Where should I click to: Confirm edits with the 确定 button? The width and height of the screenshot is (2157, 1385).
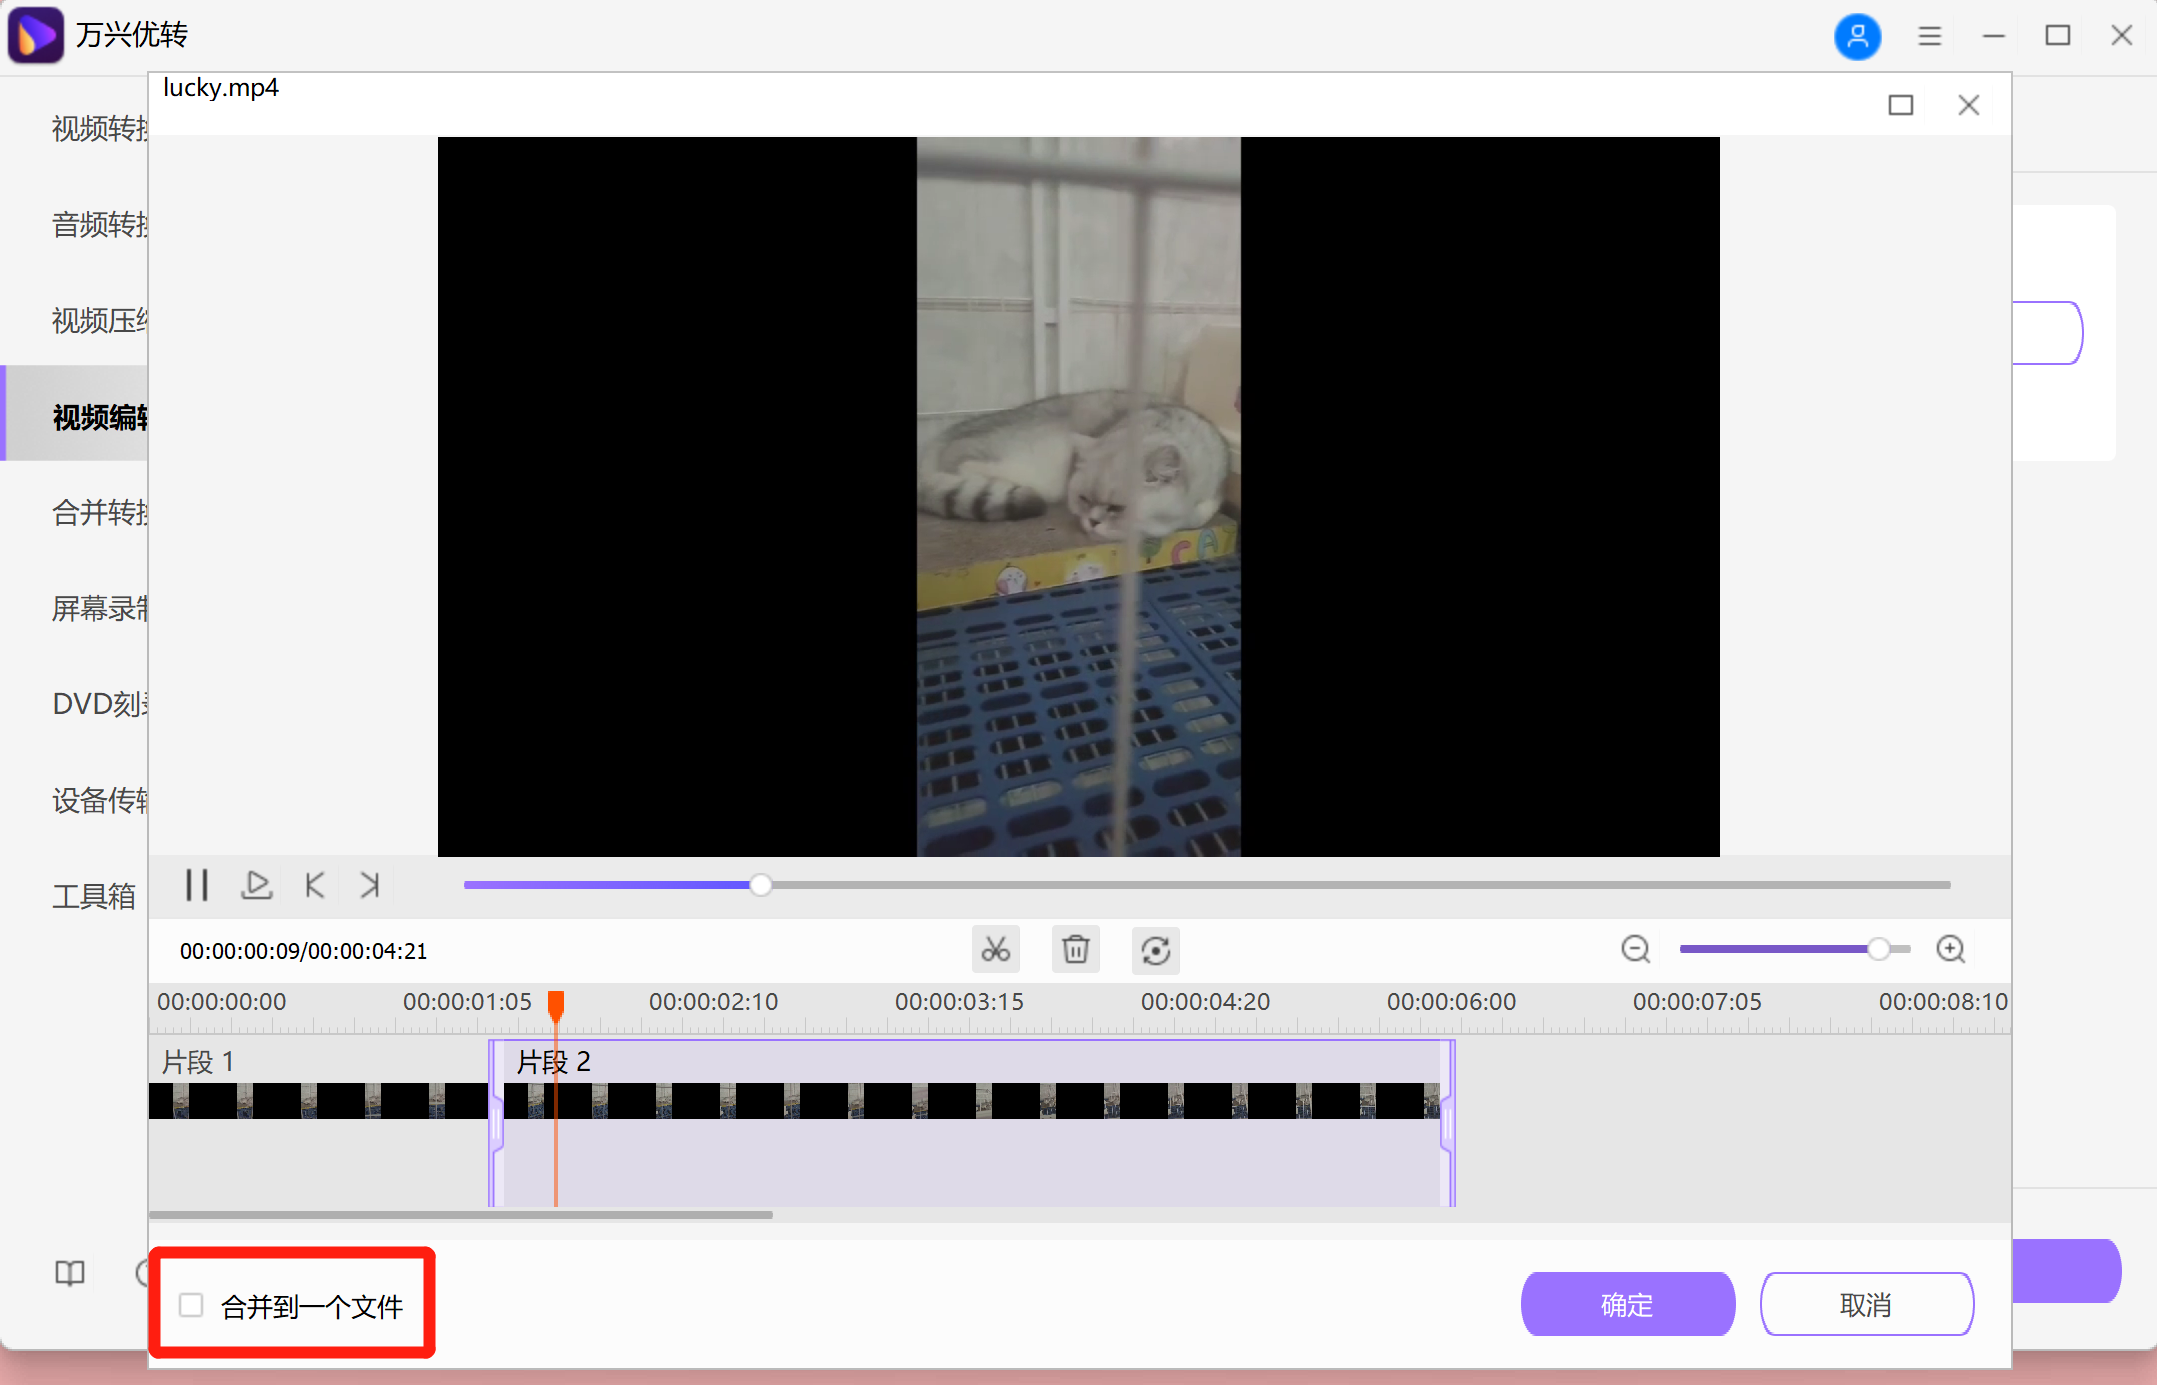(x=1626, y=1303)
